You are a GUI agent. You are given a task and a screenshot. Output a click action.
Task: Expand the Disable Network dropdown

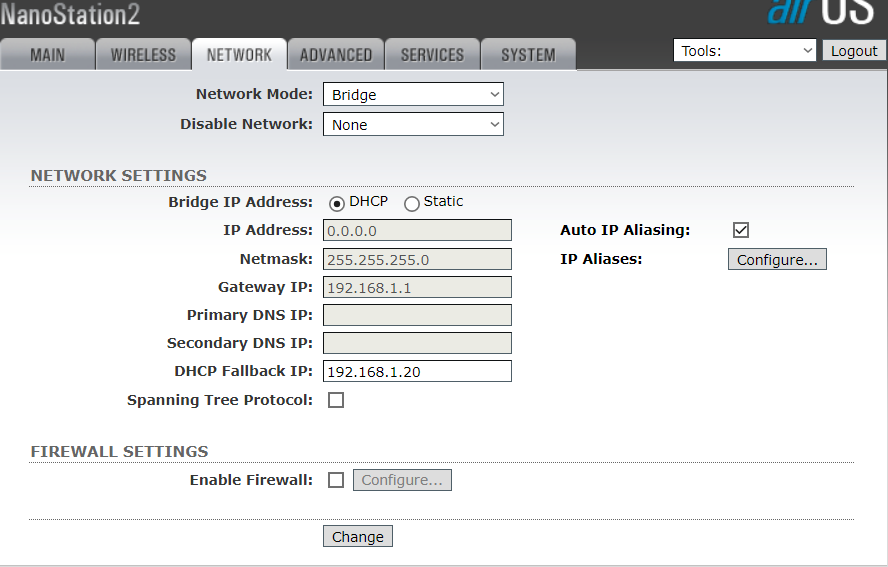click(x=413, y=125)
